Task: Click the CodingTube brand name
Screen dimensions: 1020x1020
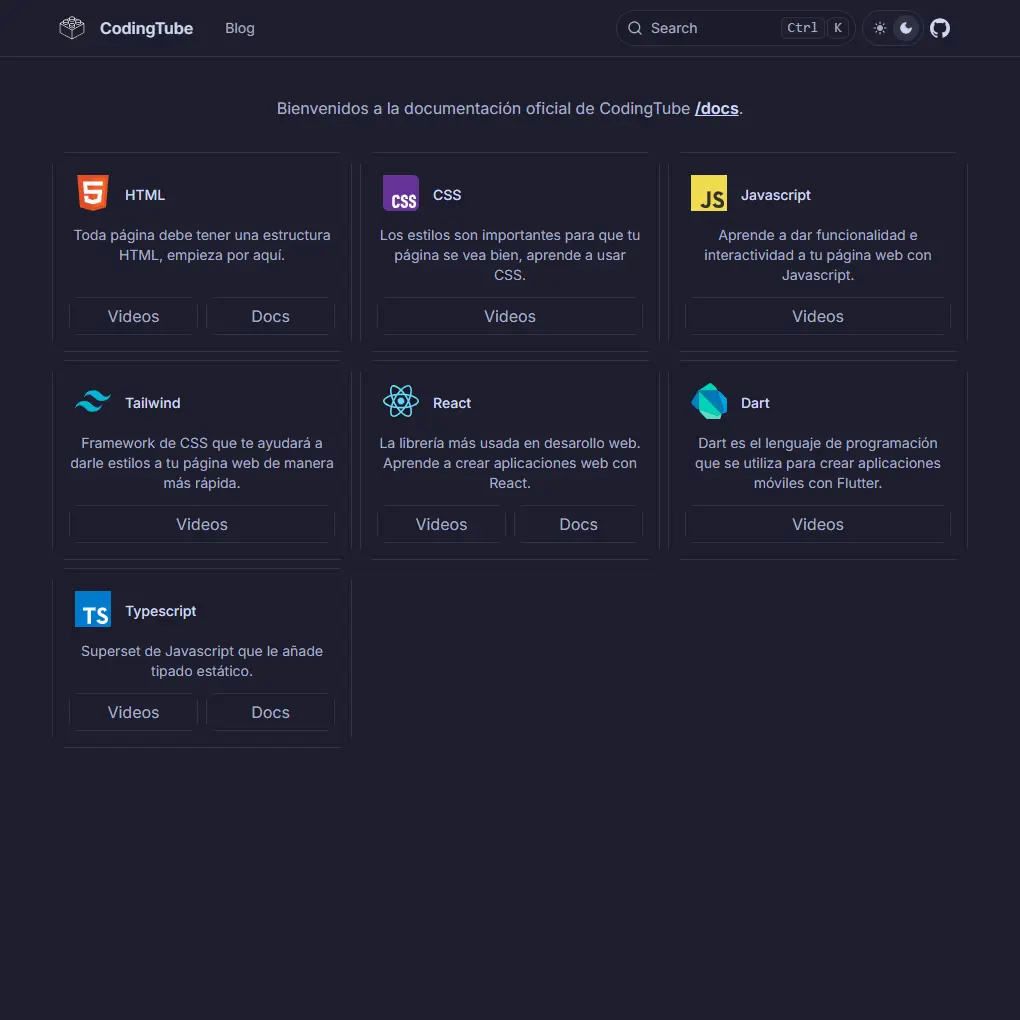Action: pos(146,28)
